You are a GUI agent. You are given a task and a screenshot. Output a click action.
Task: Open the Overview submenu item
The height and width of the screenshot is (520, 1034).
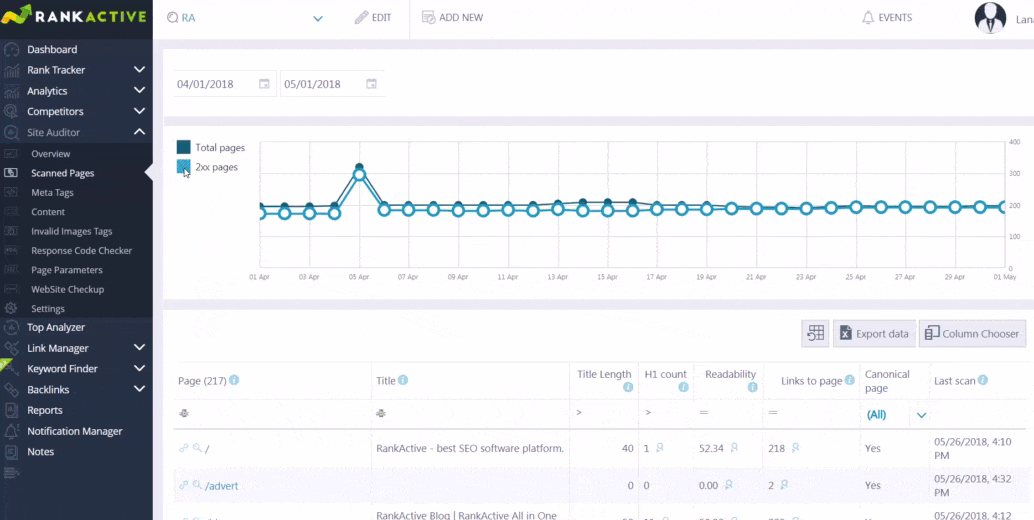click(x=50, y=154)
